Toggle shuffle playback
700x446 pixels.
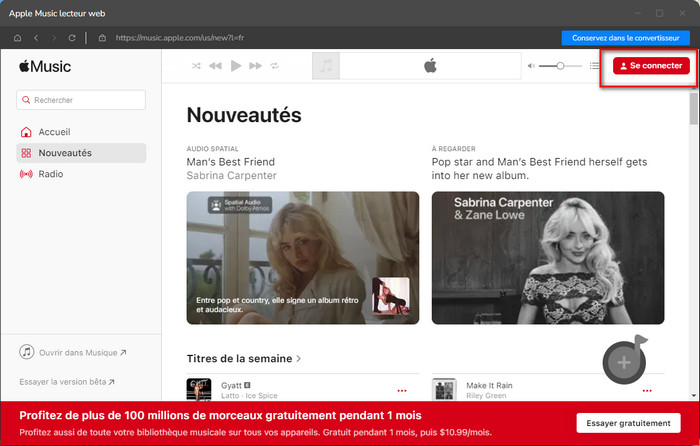tap(196, 66)
